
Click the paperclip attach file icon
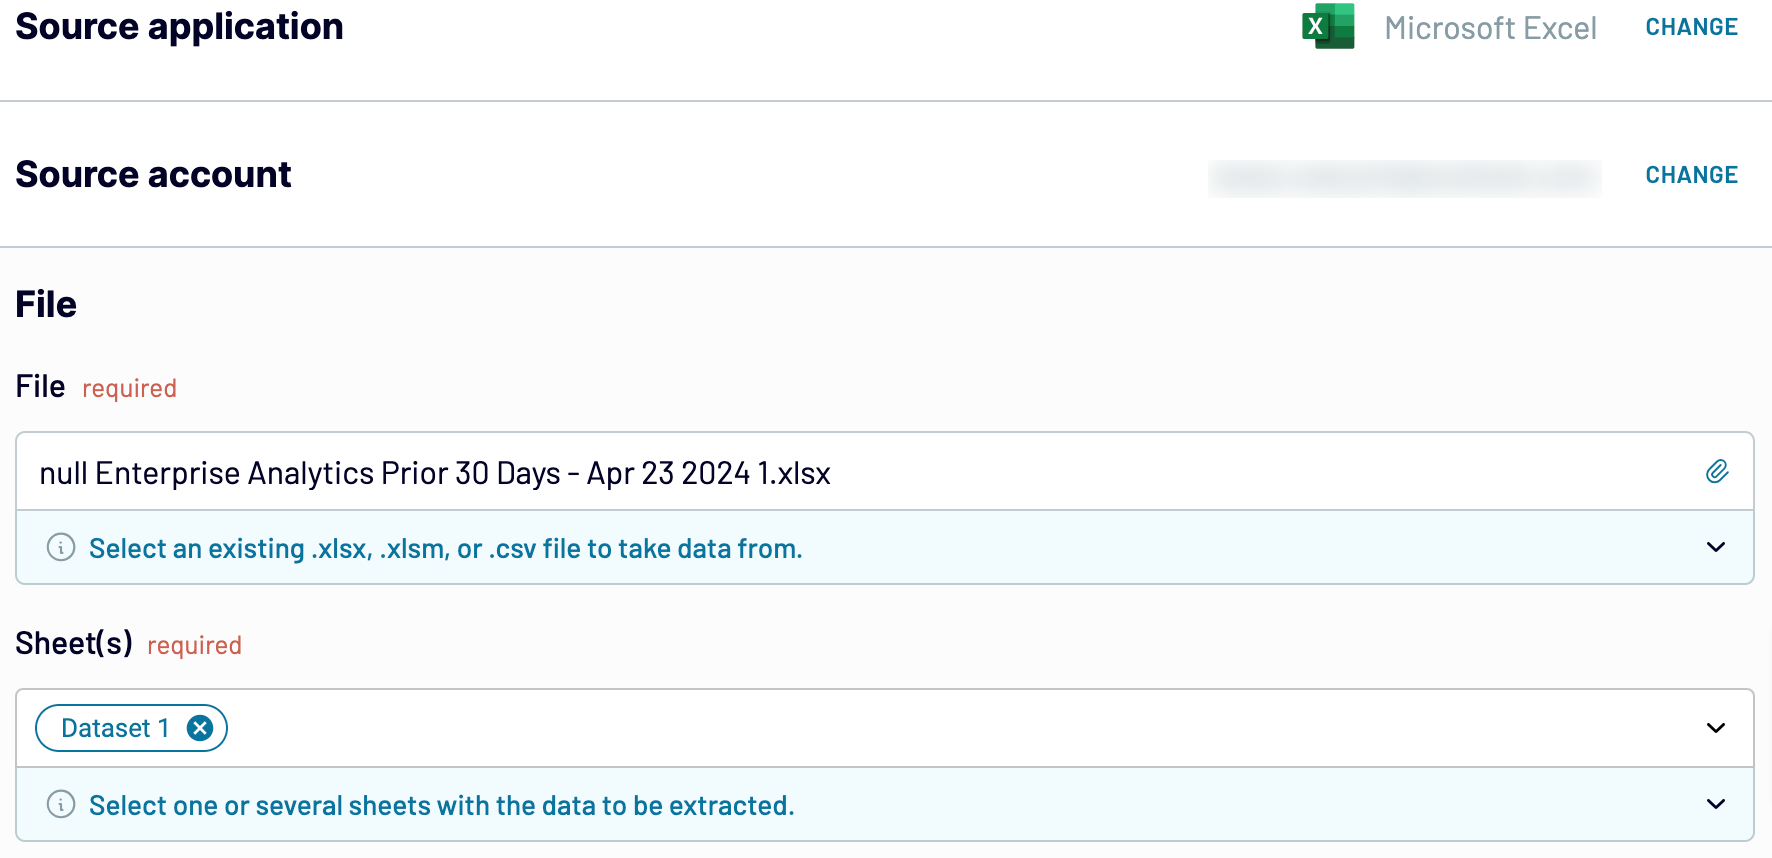(1717, 472)
